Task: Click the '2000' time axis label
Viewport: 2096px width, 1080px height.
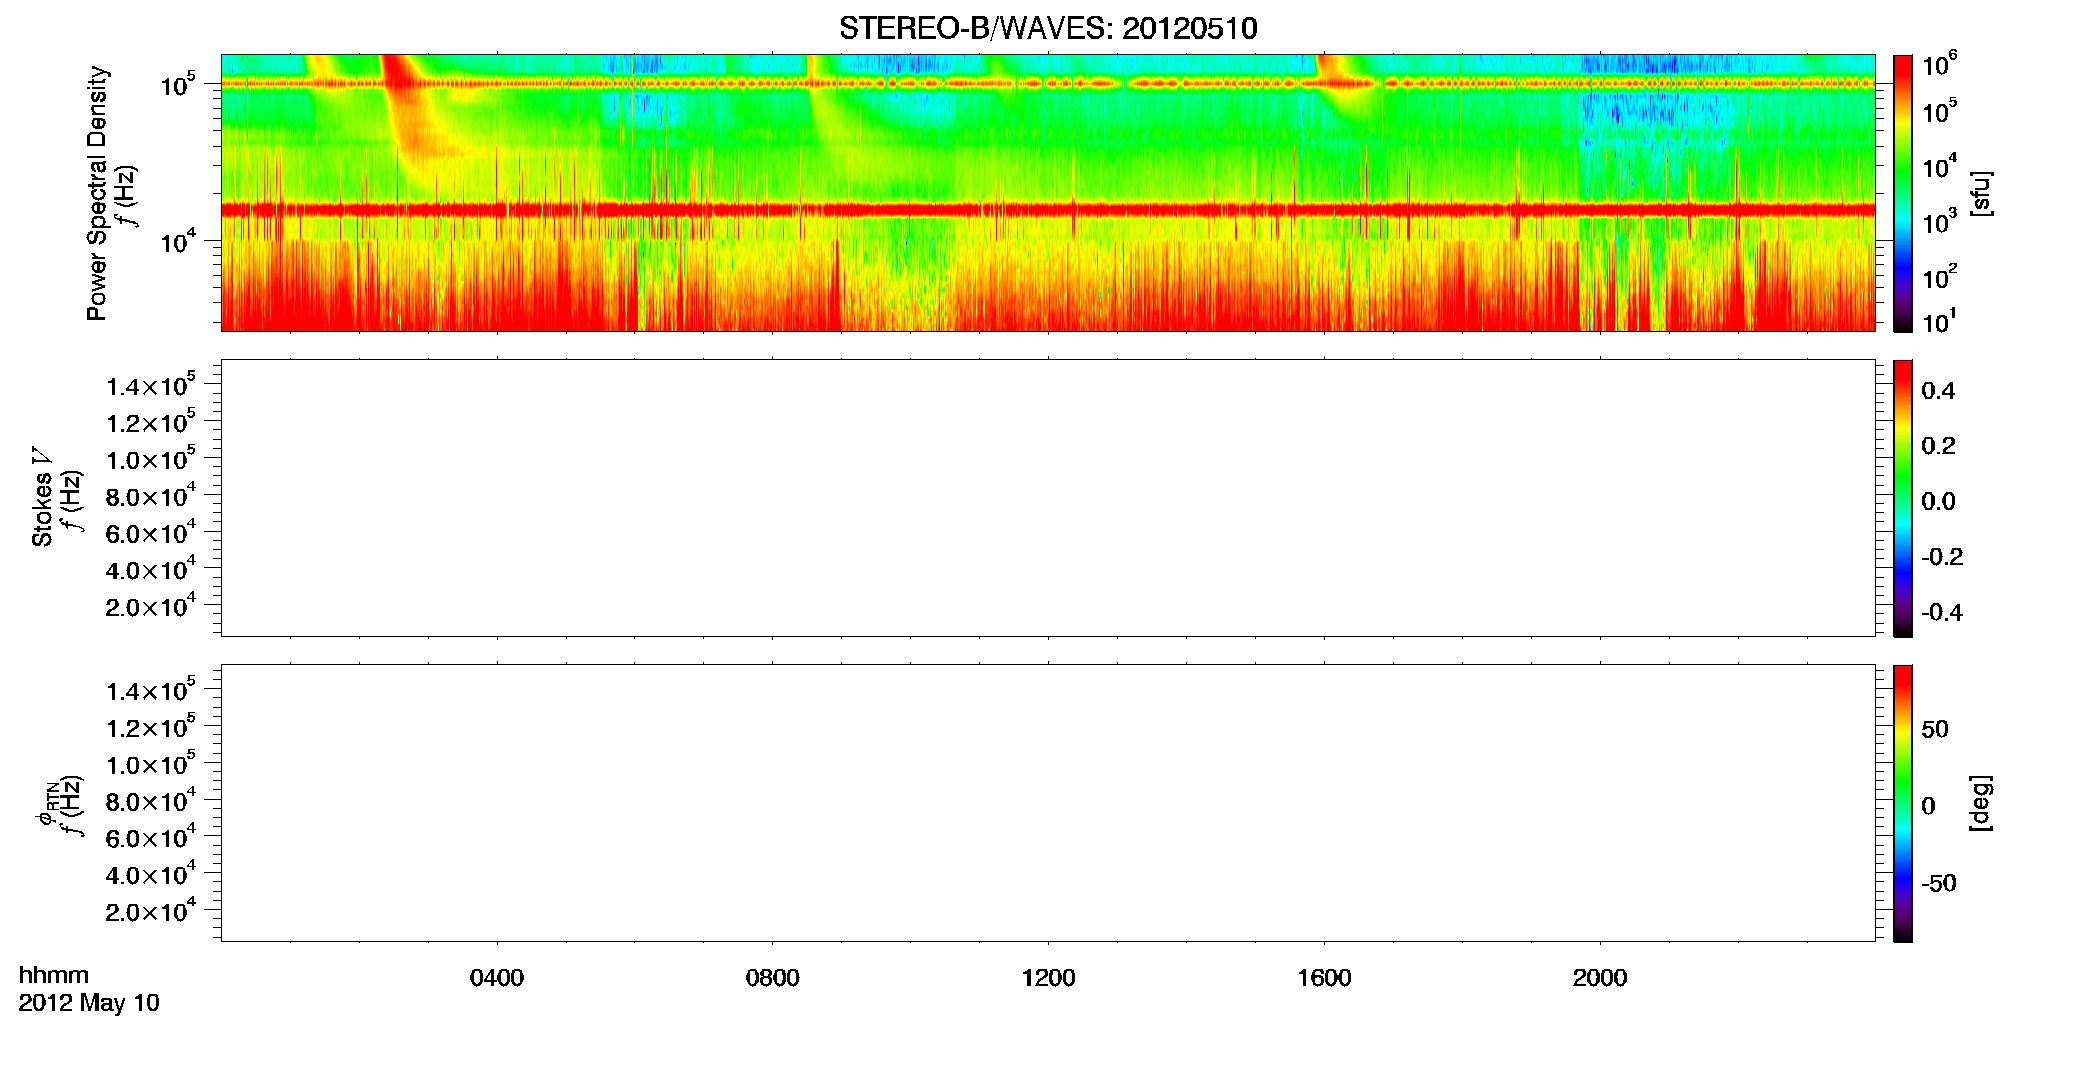Action: click(1600, 978)
